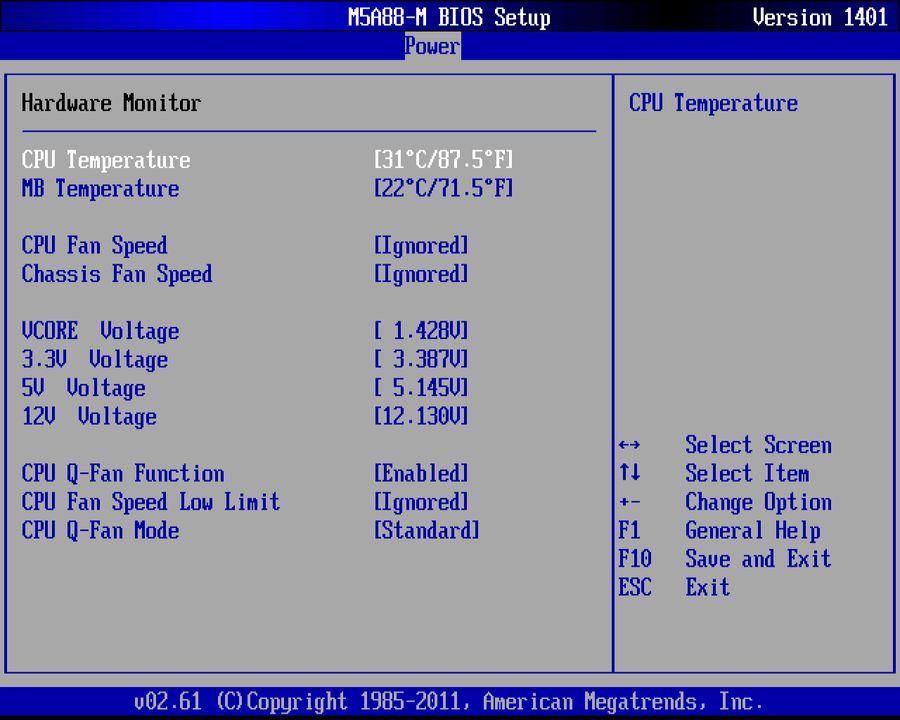Click the Change Option hint text

pos(758,502)
